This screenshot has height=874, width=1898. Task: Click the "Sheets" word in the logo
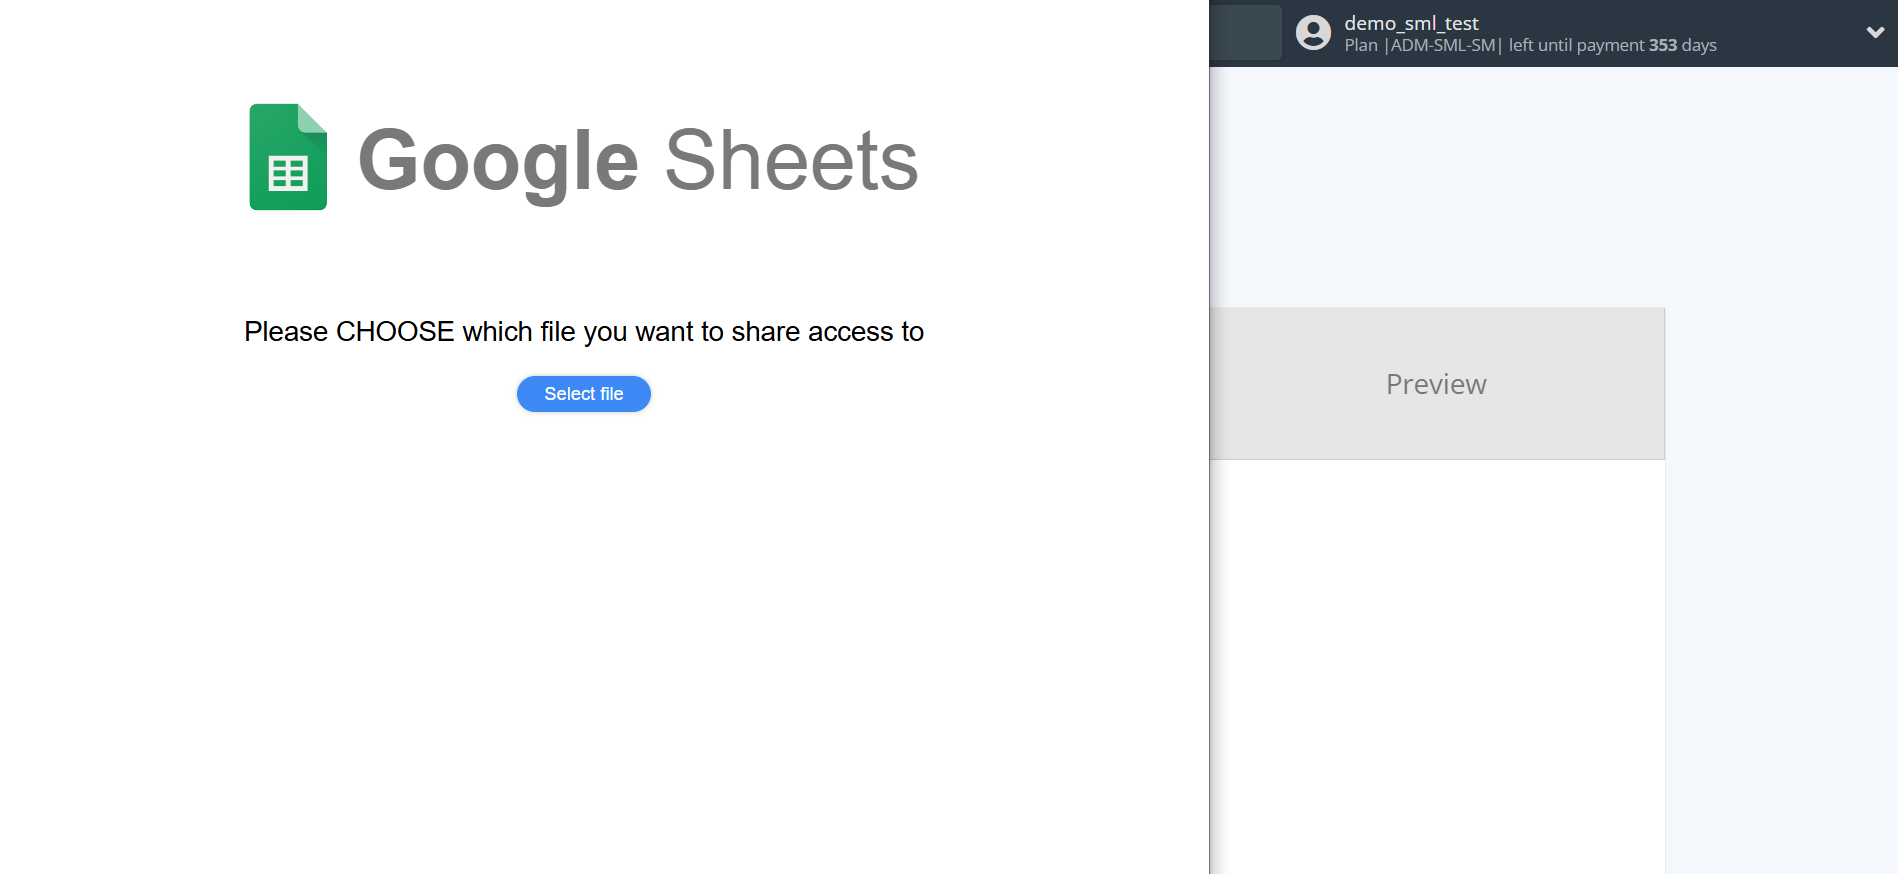tap(791, 161)
